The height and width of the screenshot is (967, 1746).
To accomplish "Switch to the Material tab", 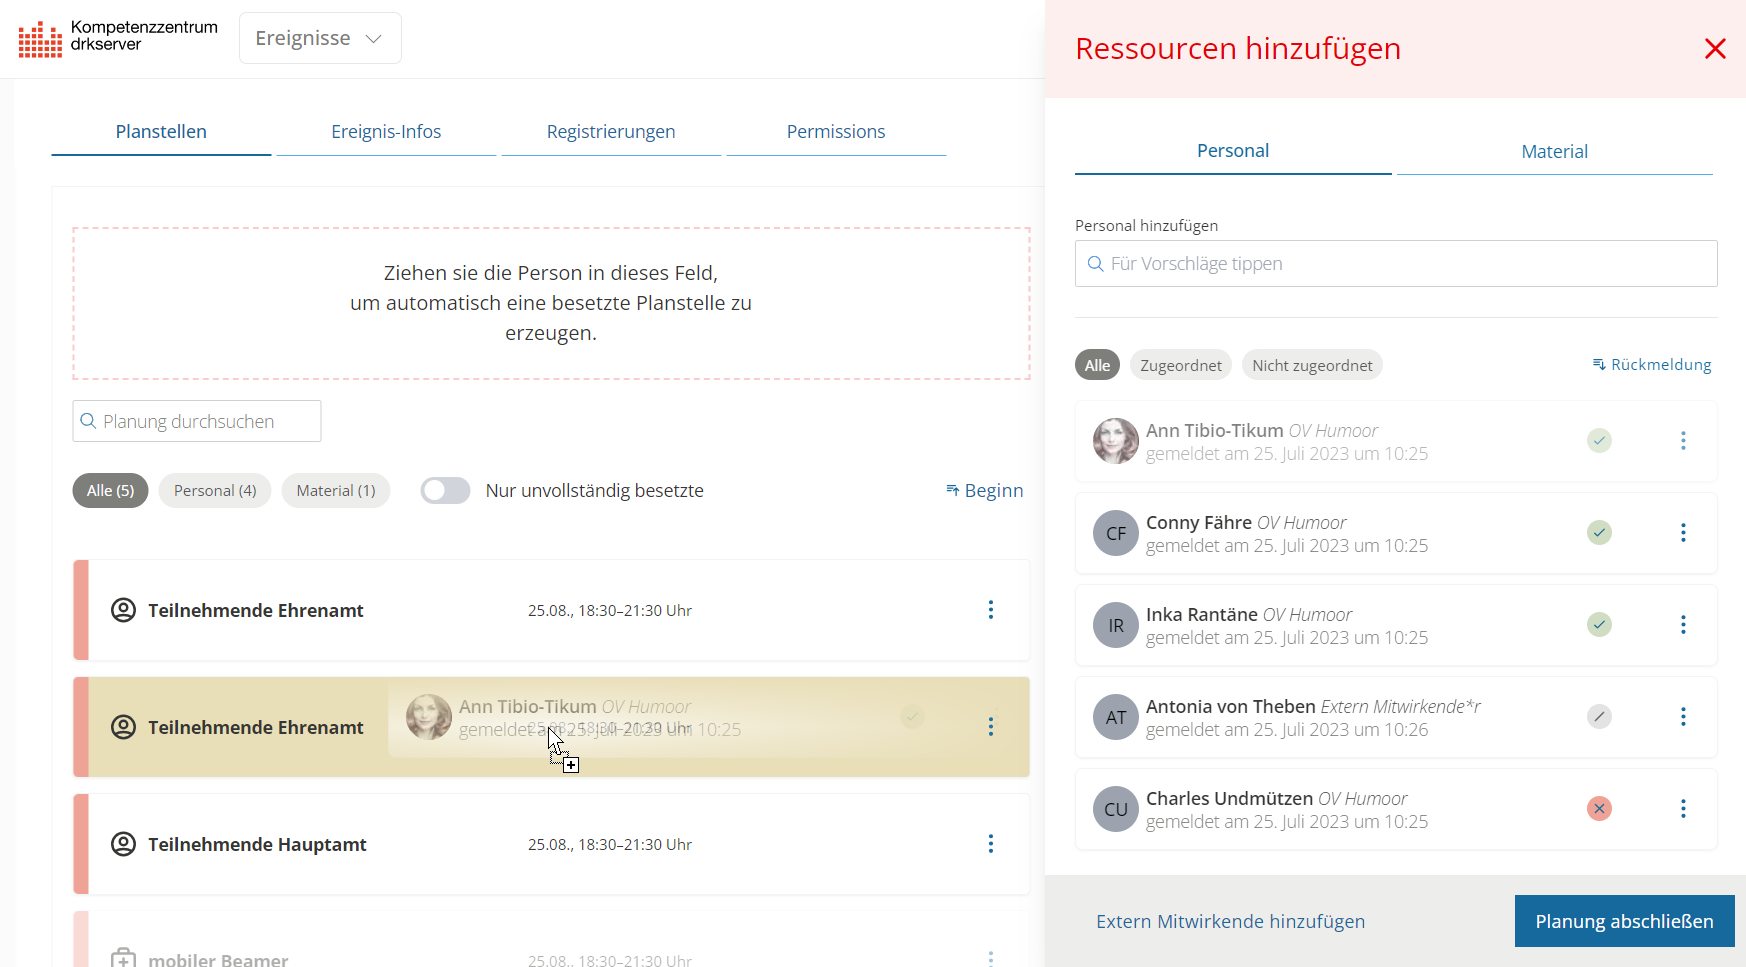I will (x=1555, y=151).
